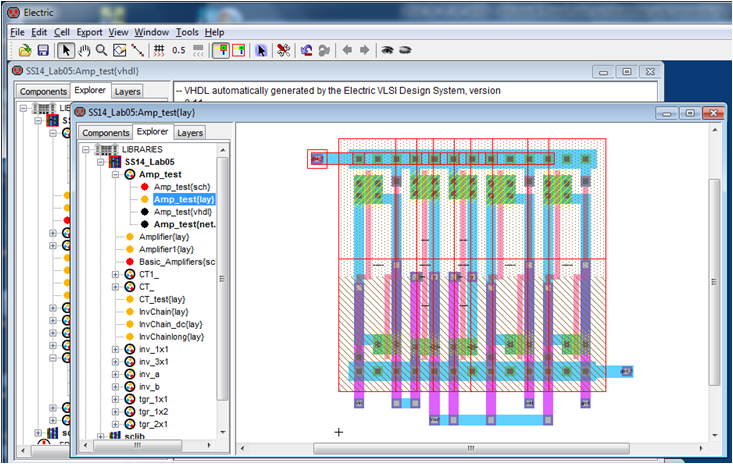The image size is (733, 464).
Task: Click the Undo icon in toolbar
Action: [305, 50]
